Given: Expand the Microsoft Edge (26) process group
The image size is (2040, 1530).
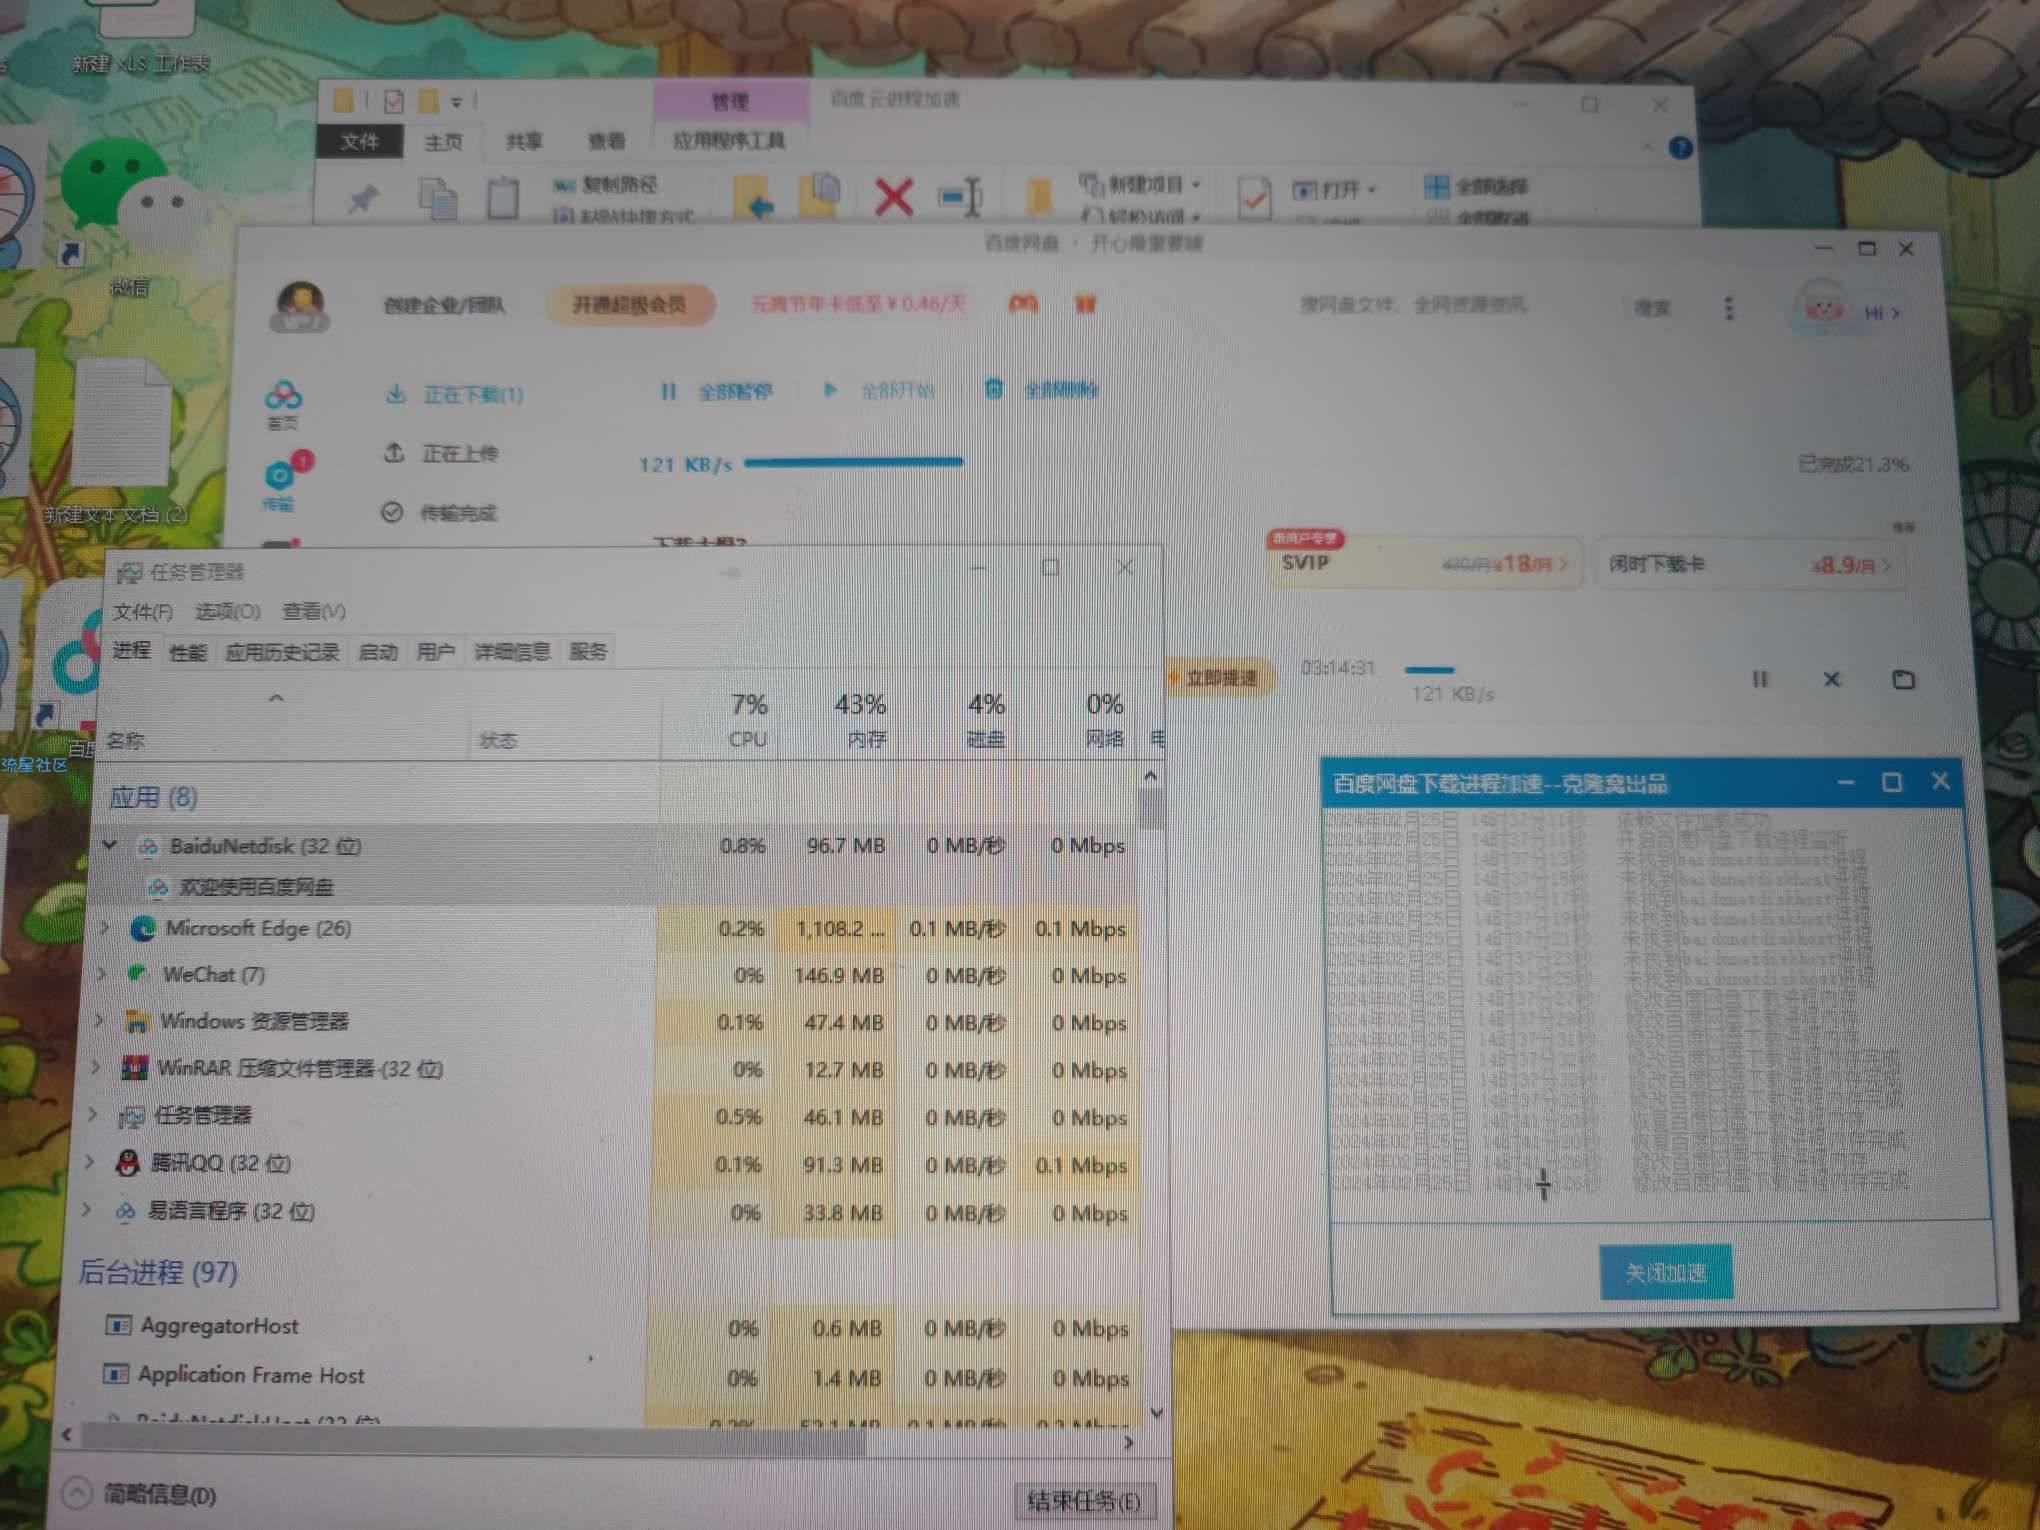Looking at the screenshot, I should click(x=105, y=928).
